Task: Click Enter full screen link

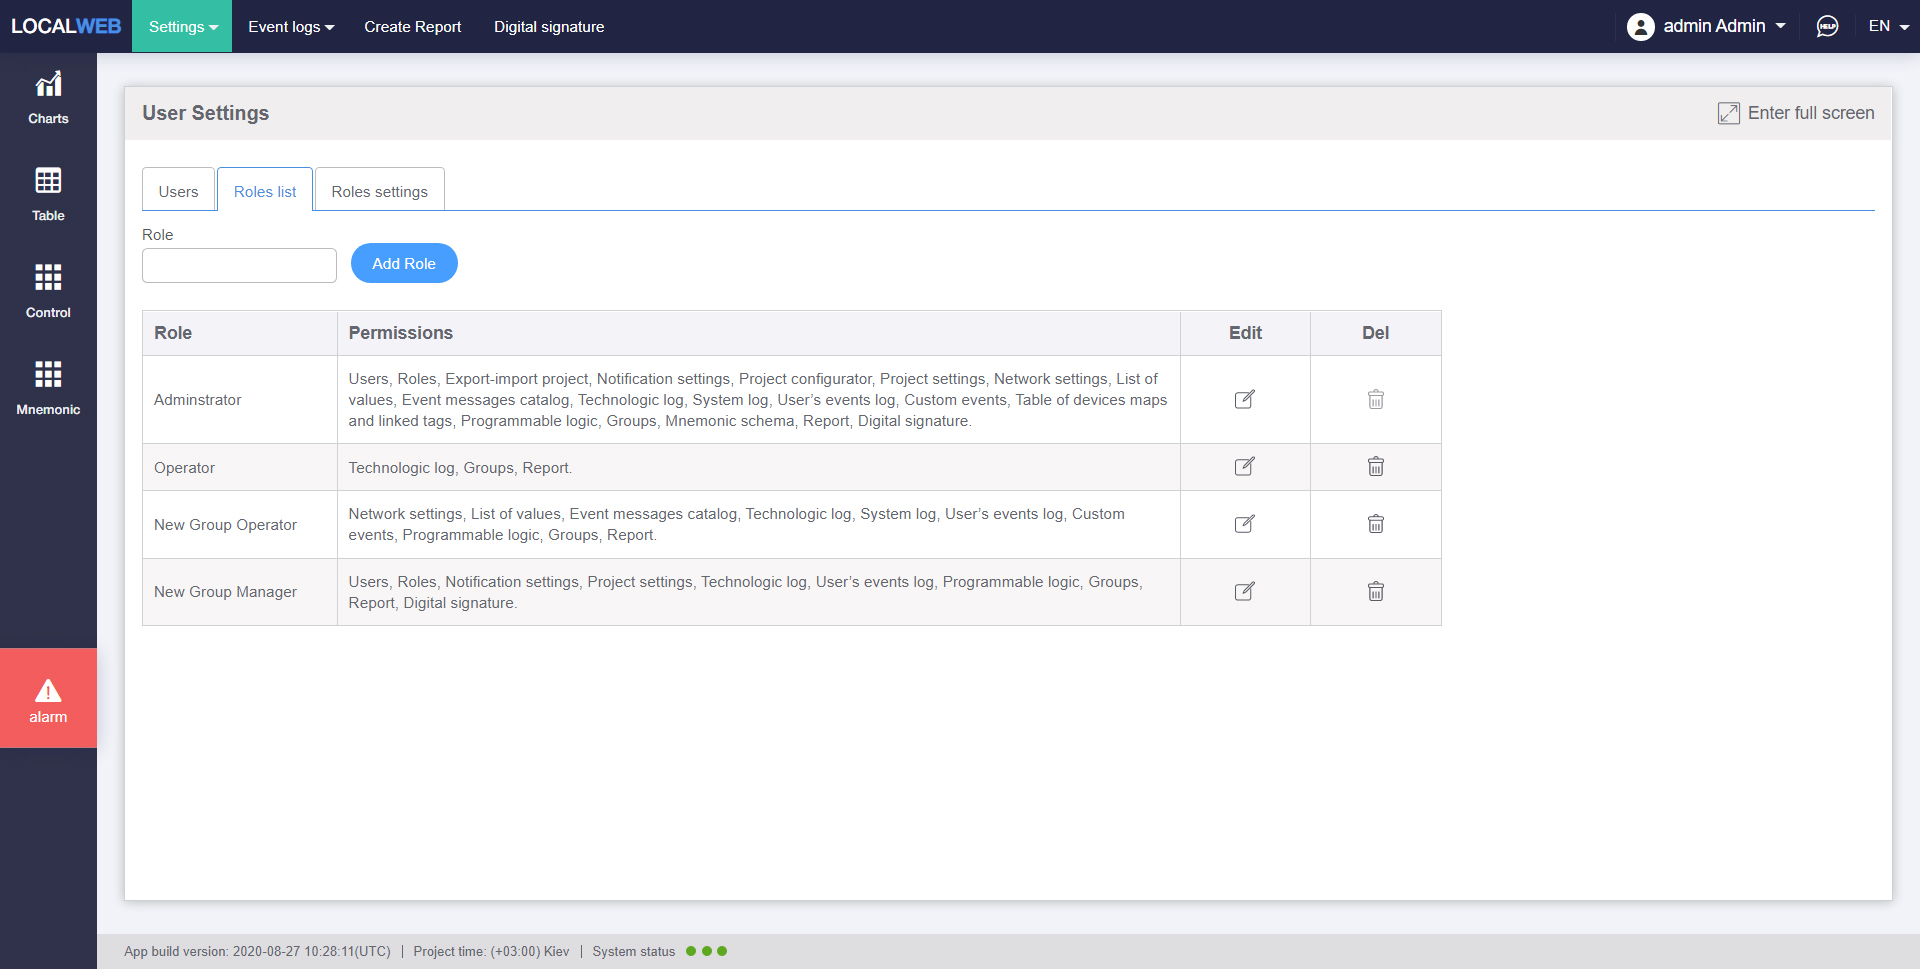Action: click(x=1796, y=113)
